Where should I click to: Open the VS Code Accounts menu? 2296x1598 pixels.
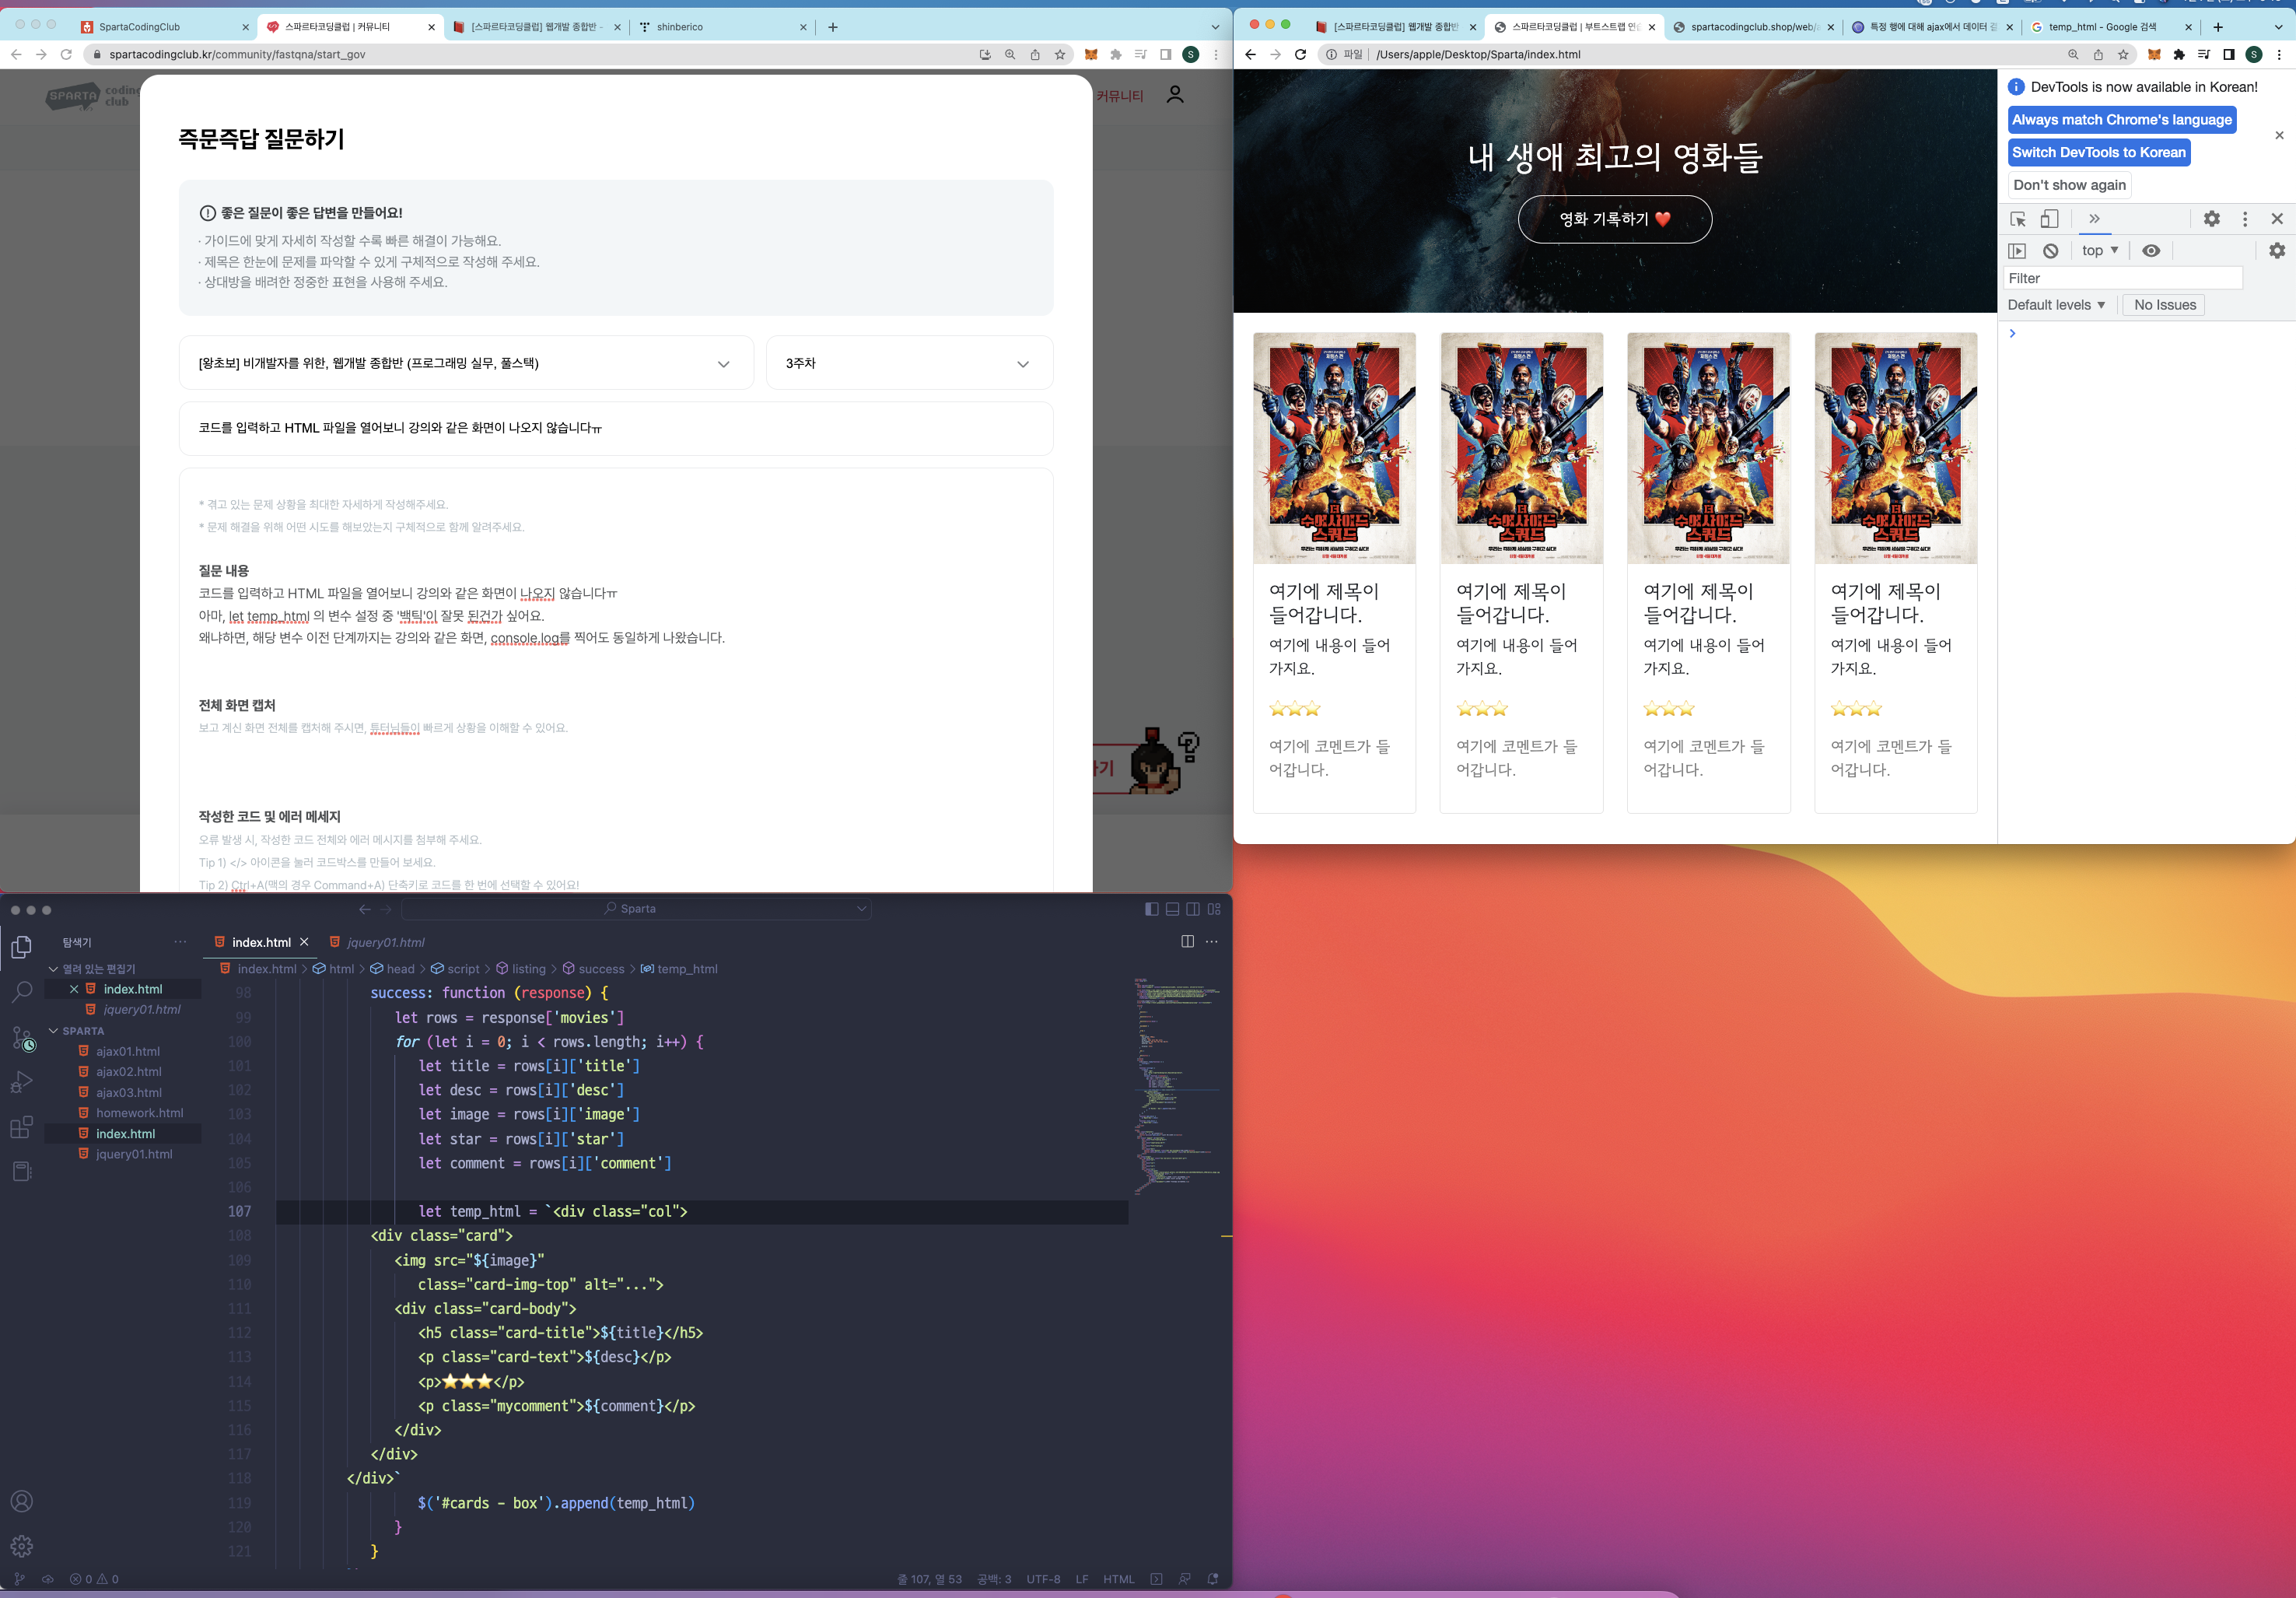coord(21,1501)
